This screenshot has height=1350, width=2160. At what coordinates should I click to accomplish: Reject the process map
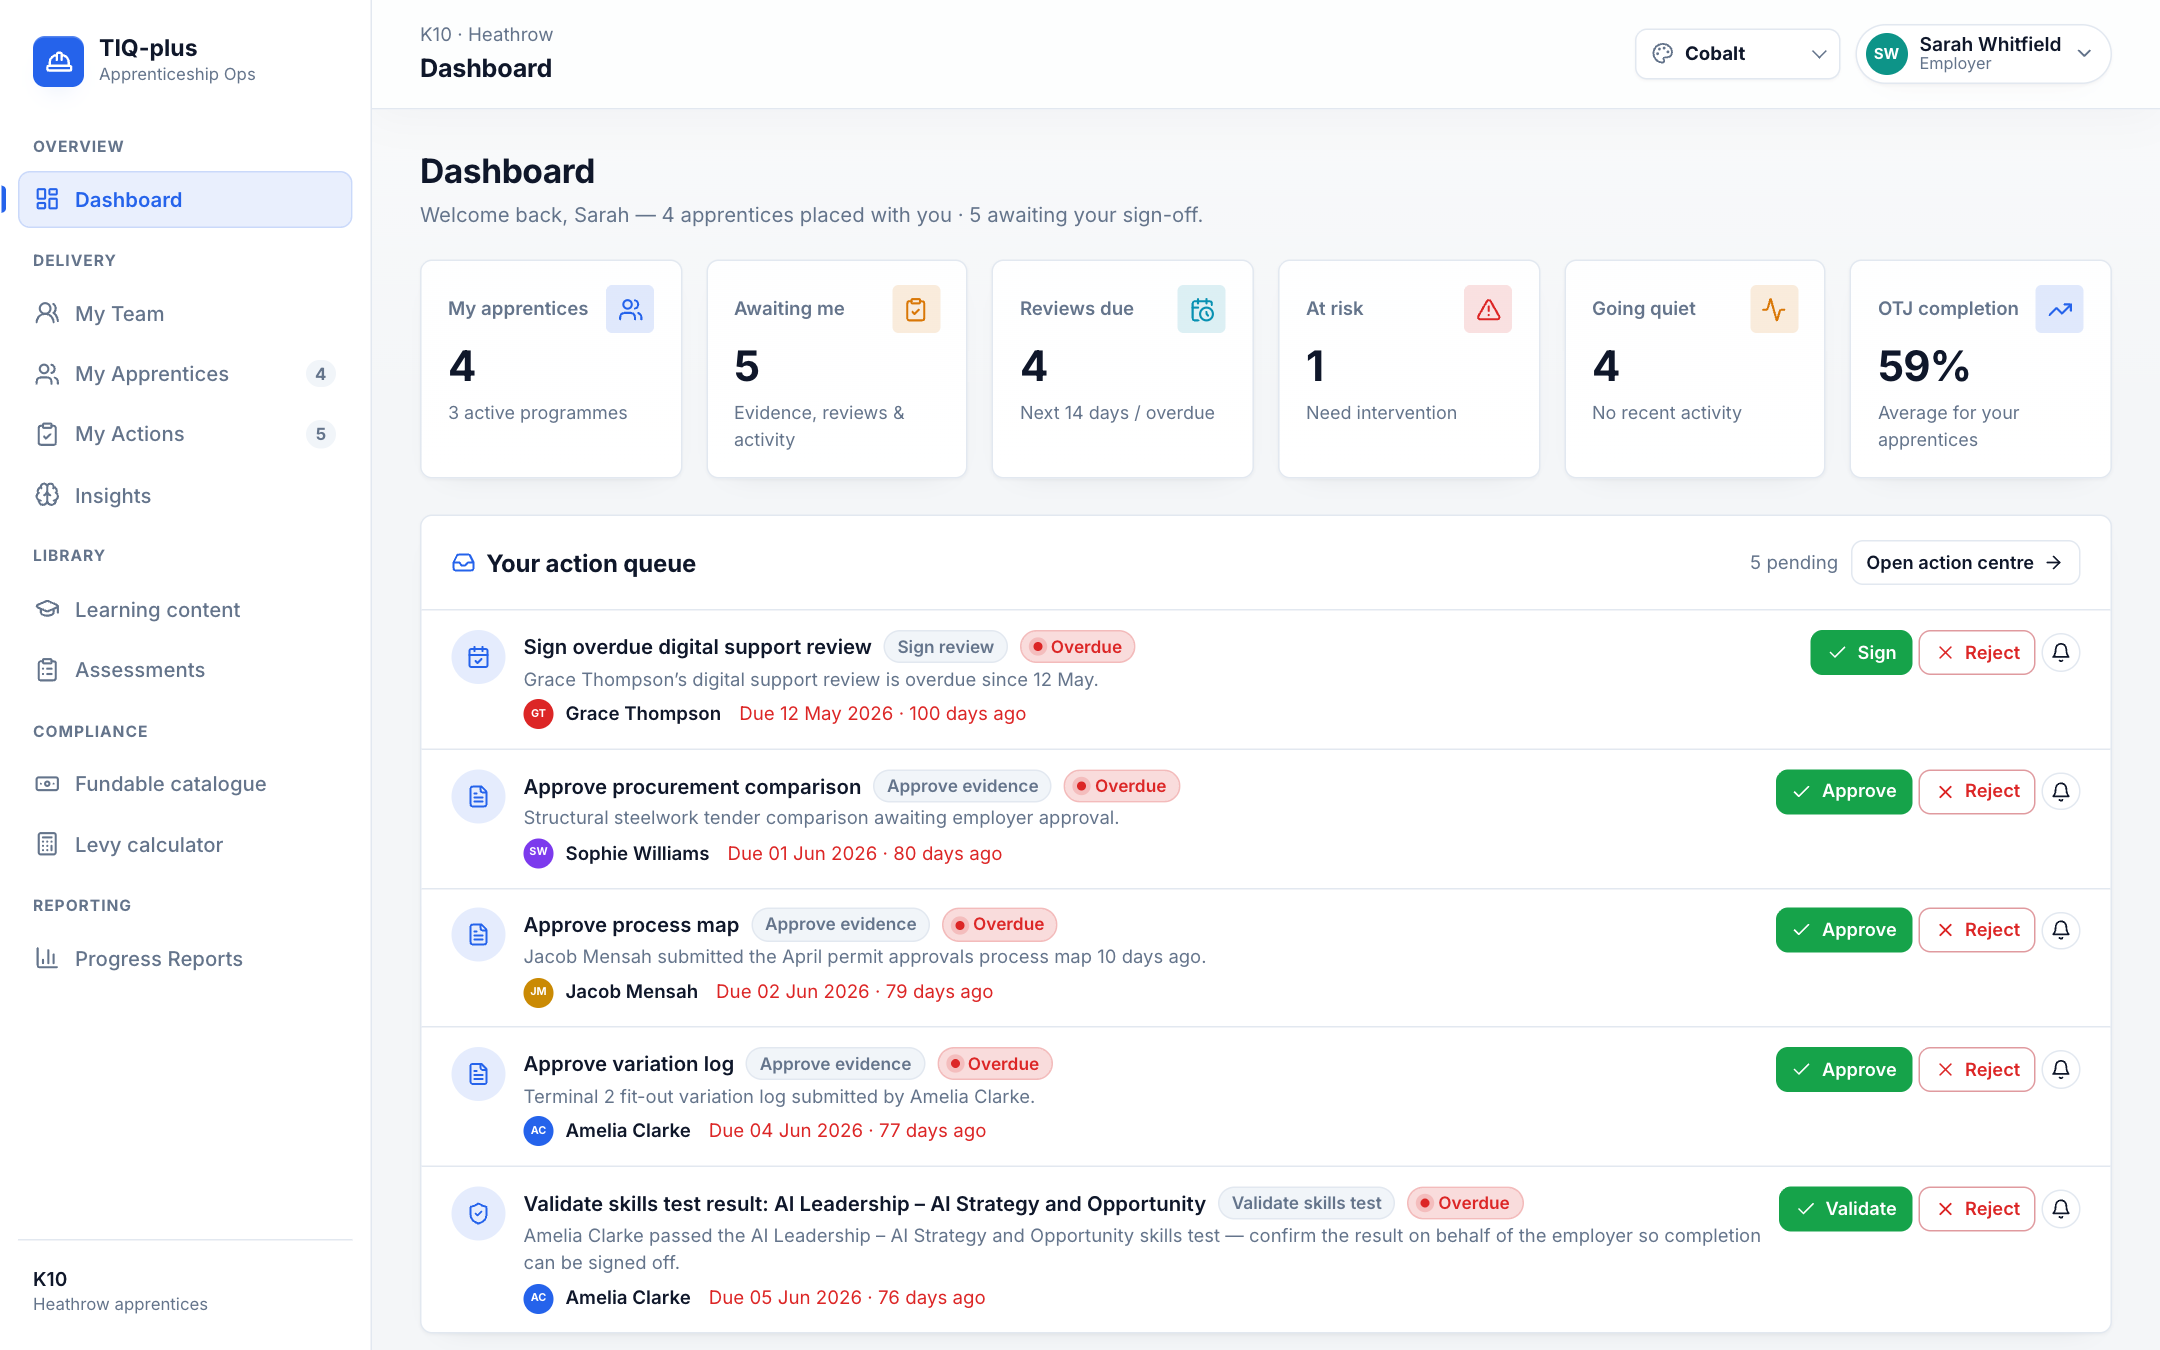(1977, 929)
